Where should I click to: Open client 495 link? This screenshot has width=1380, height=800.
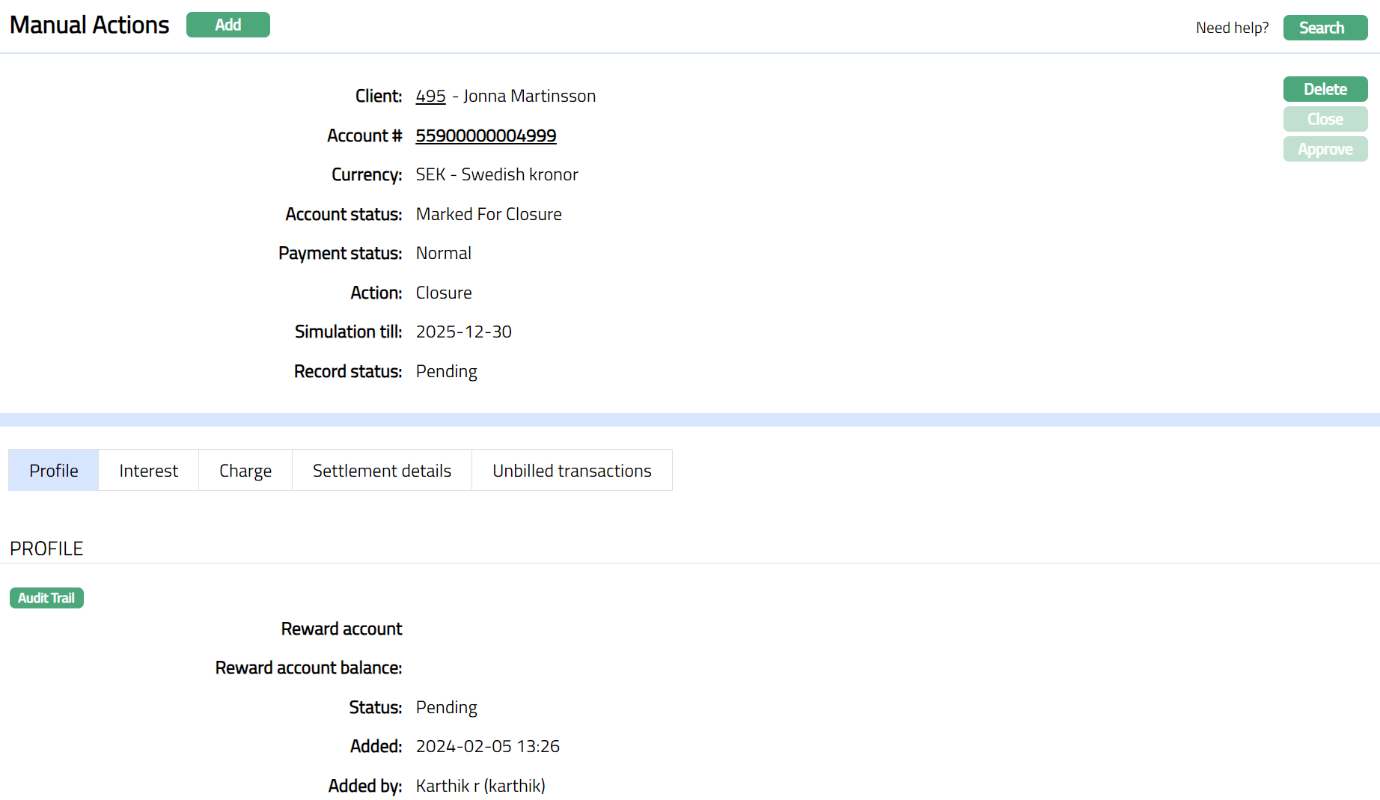(430, 96)
